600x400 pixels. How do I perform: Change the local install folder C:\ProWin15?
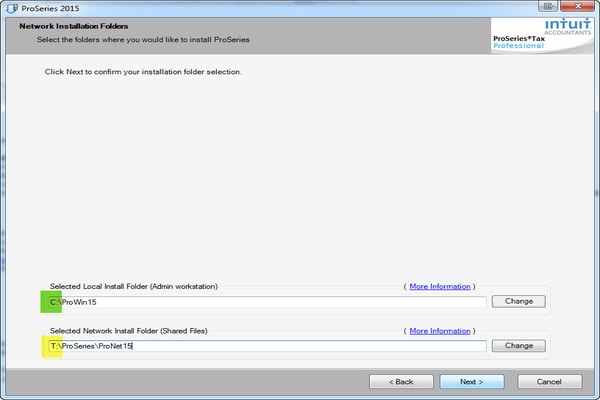pyautogui.click(x=518, y=301)
